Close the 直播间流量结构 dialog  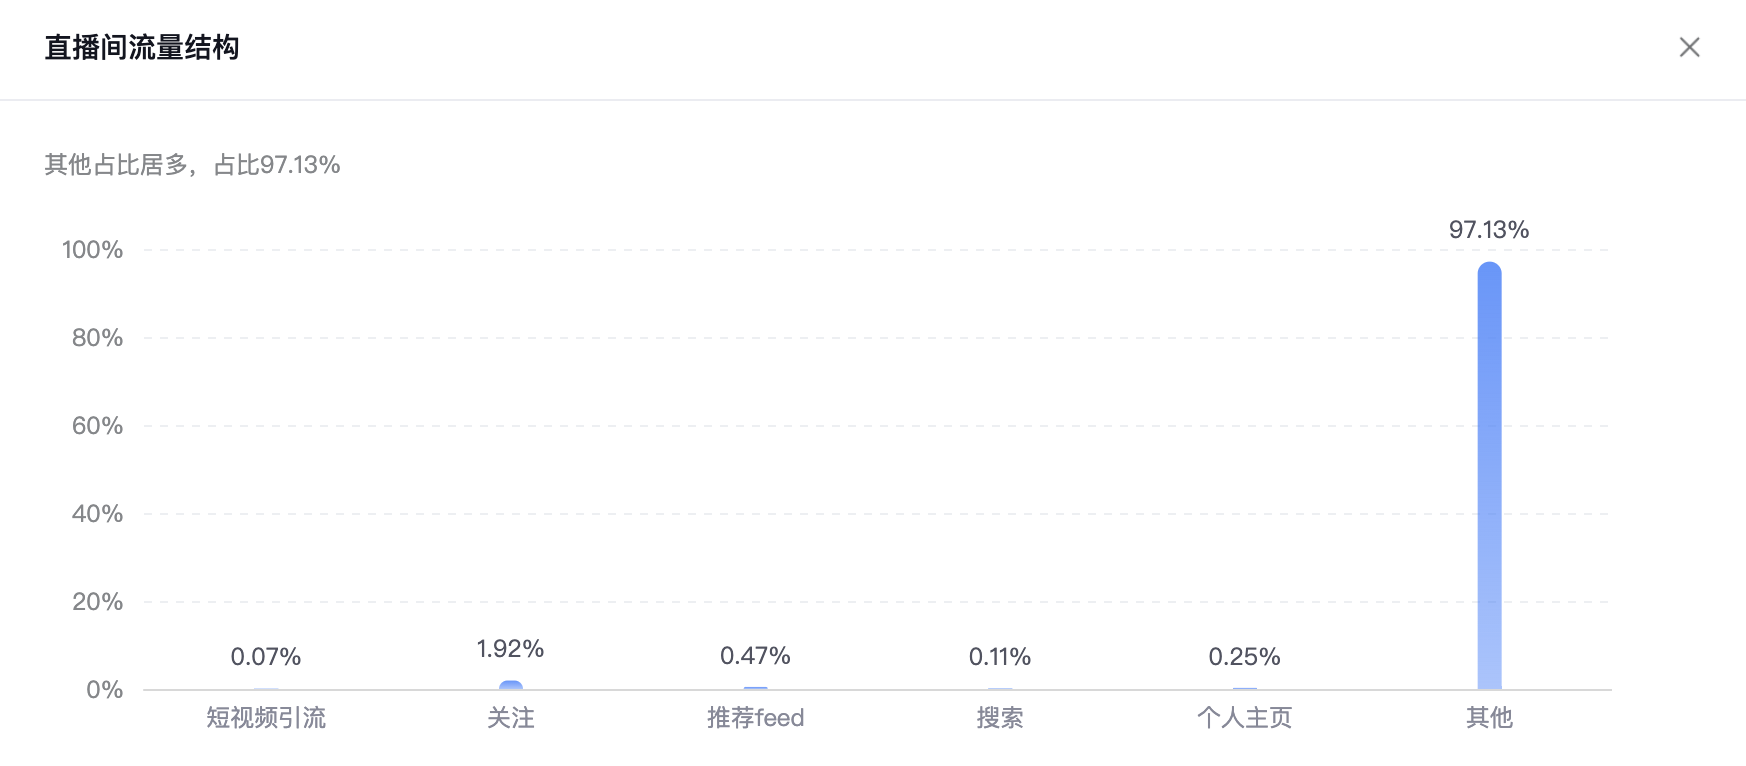[x=1689, y=47]
